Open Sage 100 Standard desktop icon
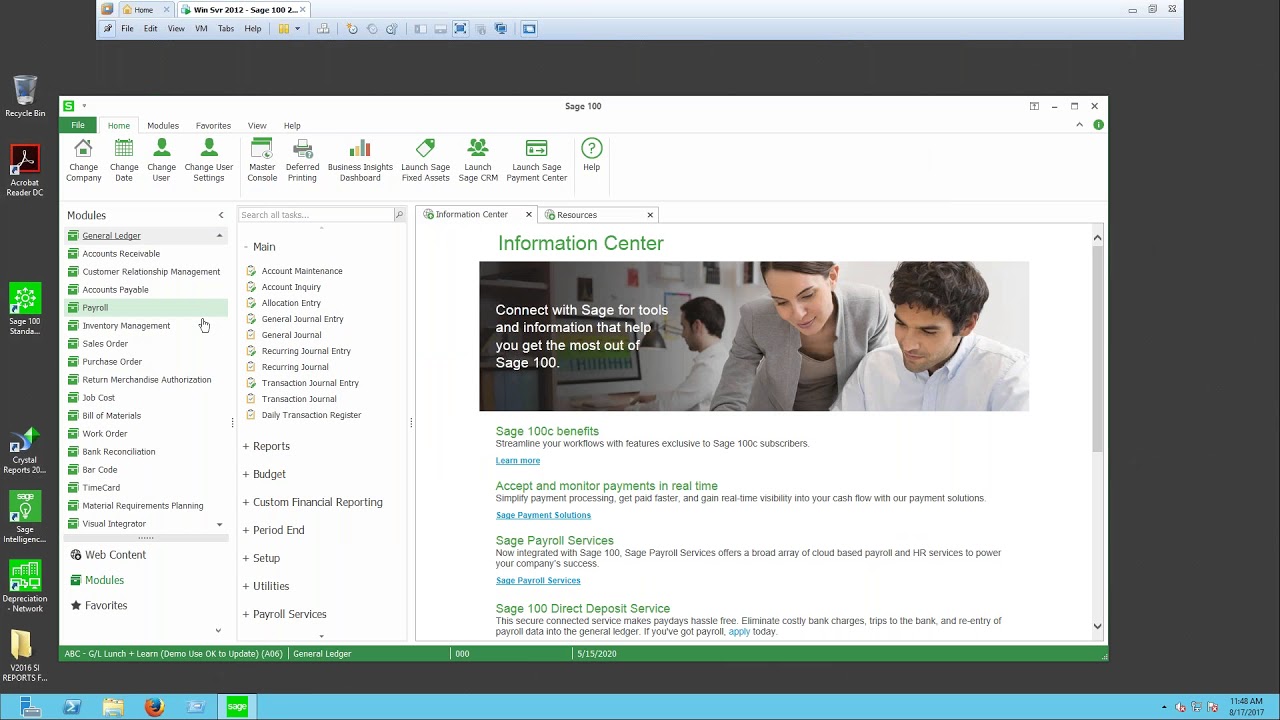Screen dimensions: 1280x720 pyautogui.click(x=25, y=310)
